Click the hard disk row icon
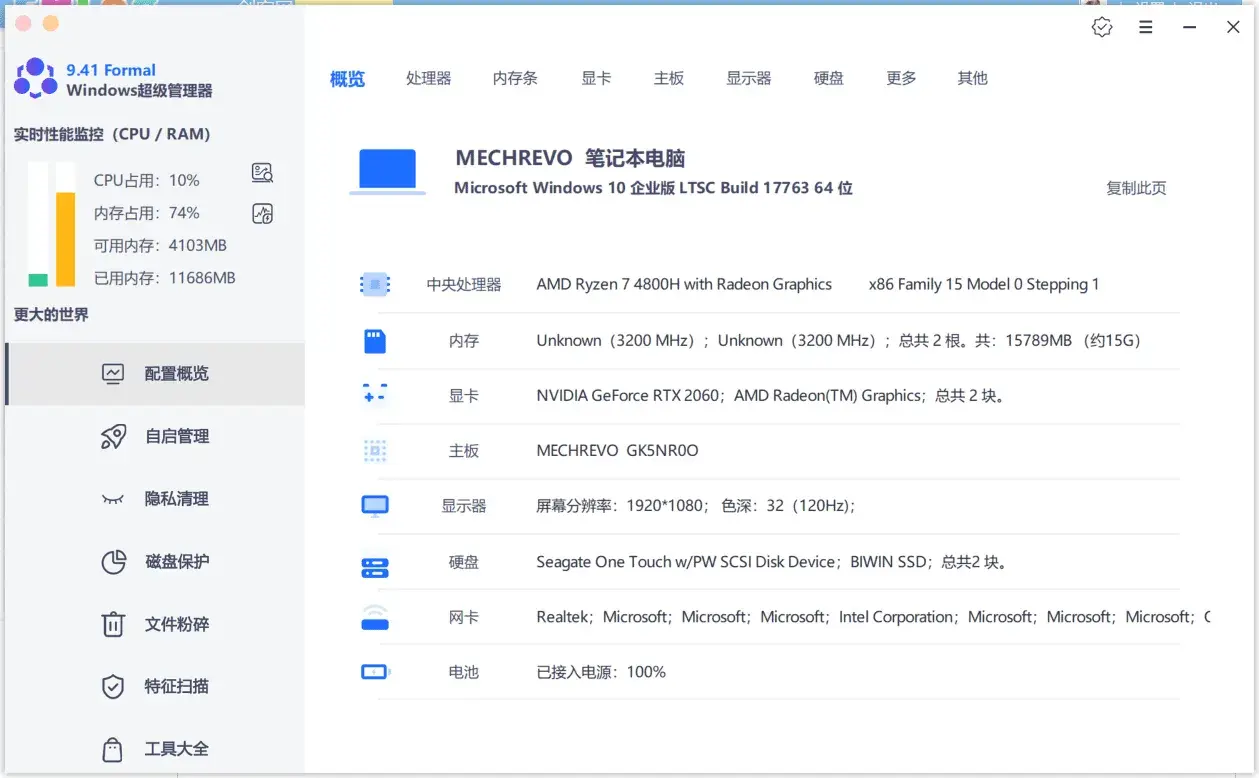 tap(375, 568)
